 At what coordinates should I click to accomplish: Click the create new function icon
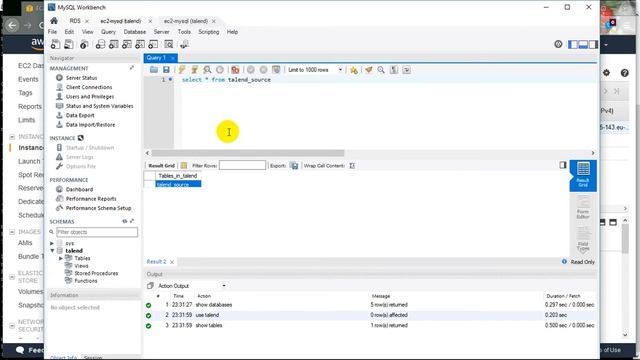pyautogui.click(x=153, y=44)
